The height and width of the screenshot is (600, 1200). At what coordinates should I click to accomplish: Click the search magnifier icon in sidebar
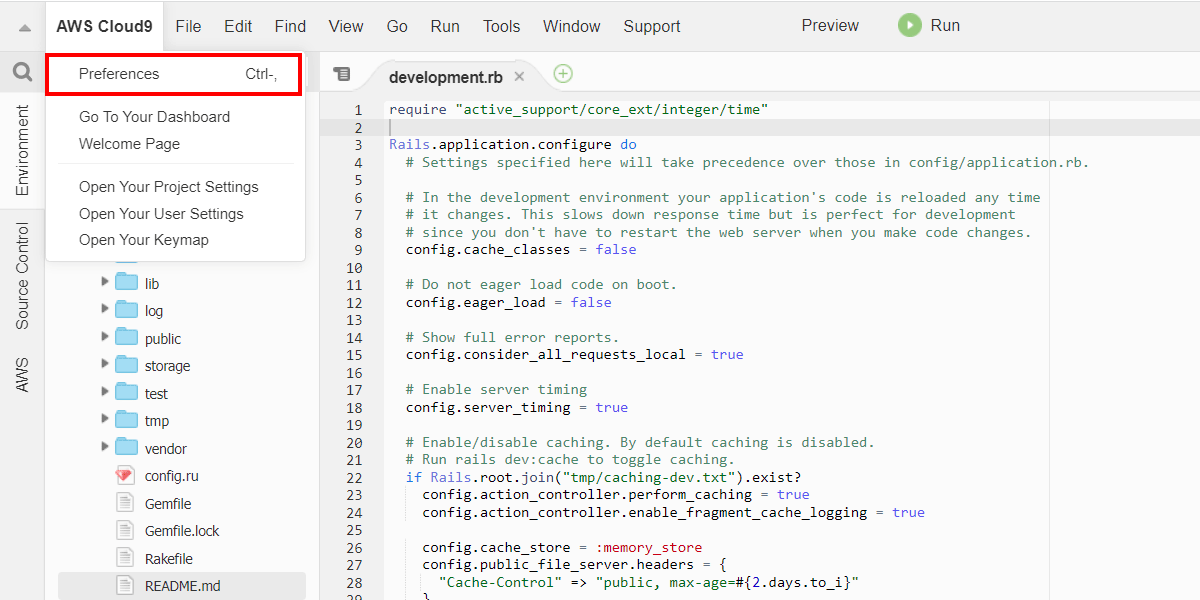[22, 72]
